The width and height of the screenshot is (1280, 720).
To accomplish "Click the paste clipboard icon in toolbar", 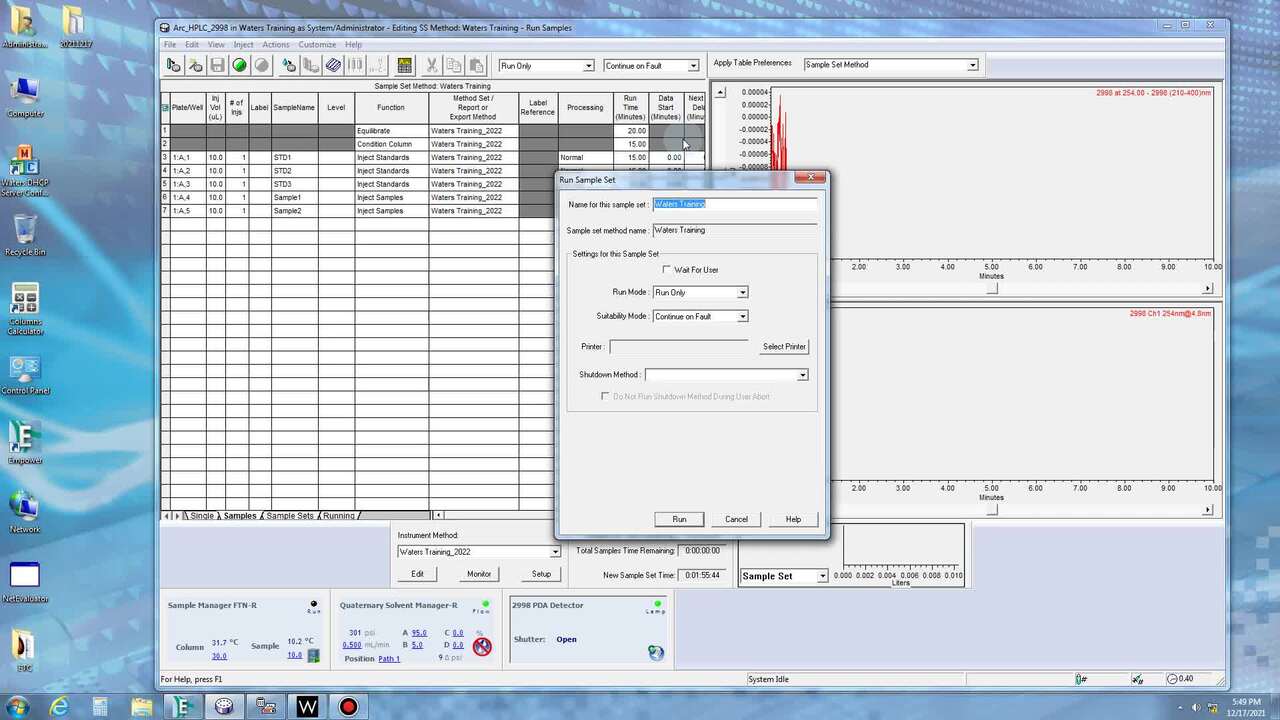I will tap(477, 65).
